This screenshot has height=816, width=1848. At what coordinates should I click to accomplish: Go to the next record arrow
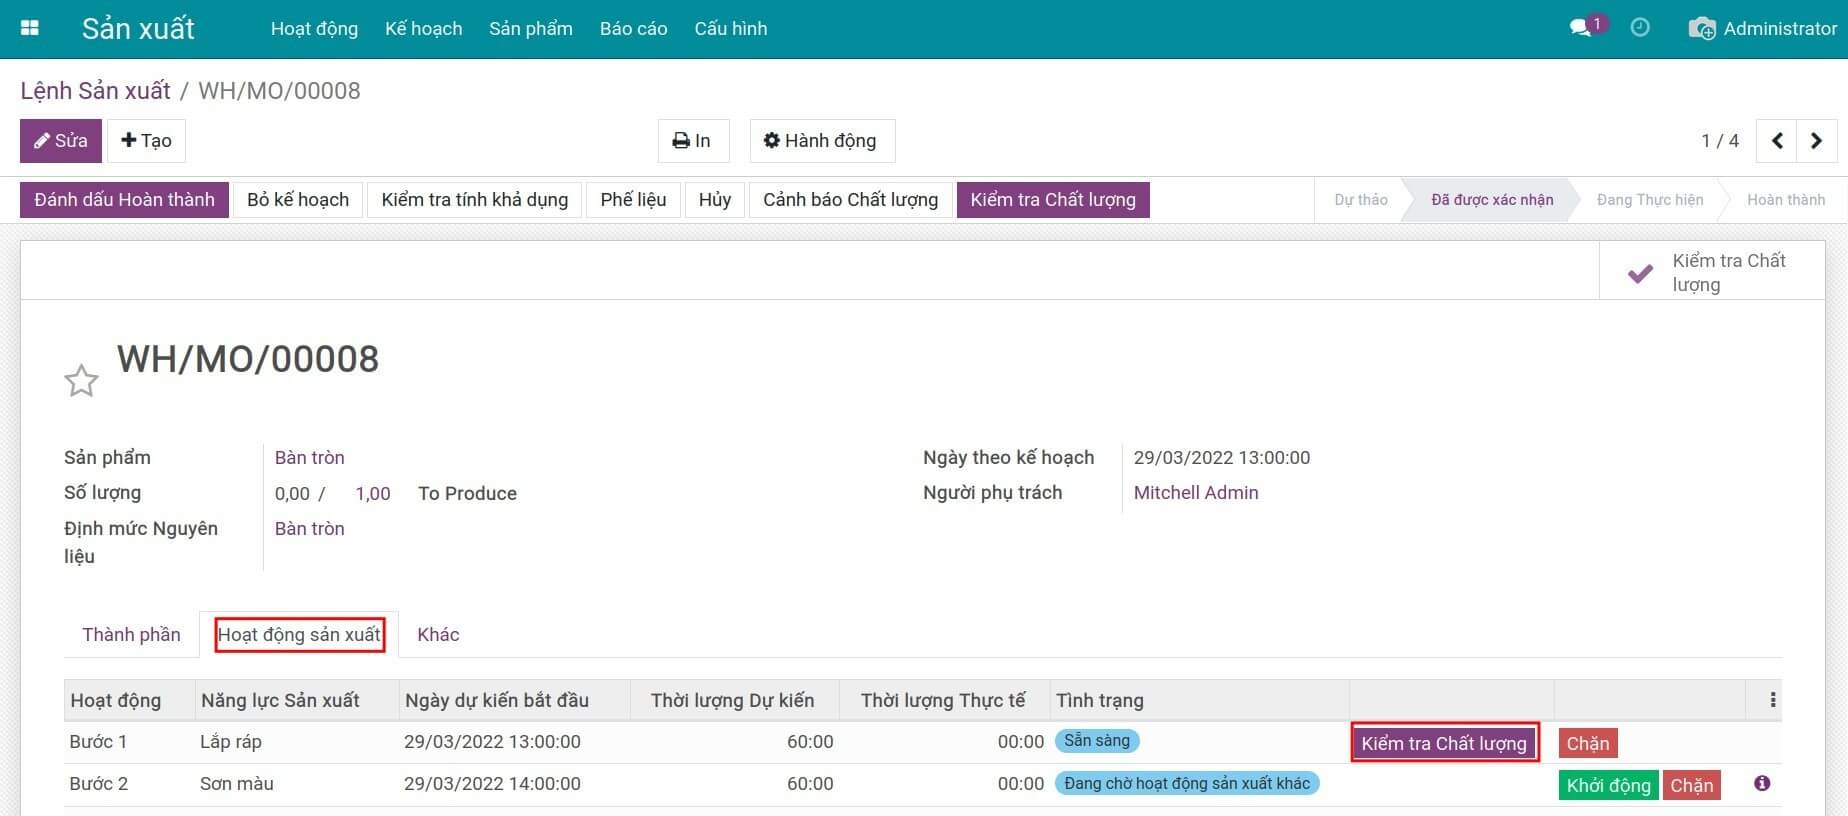click(1816, 141)
